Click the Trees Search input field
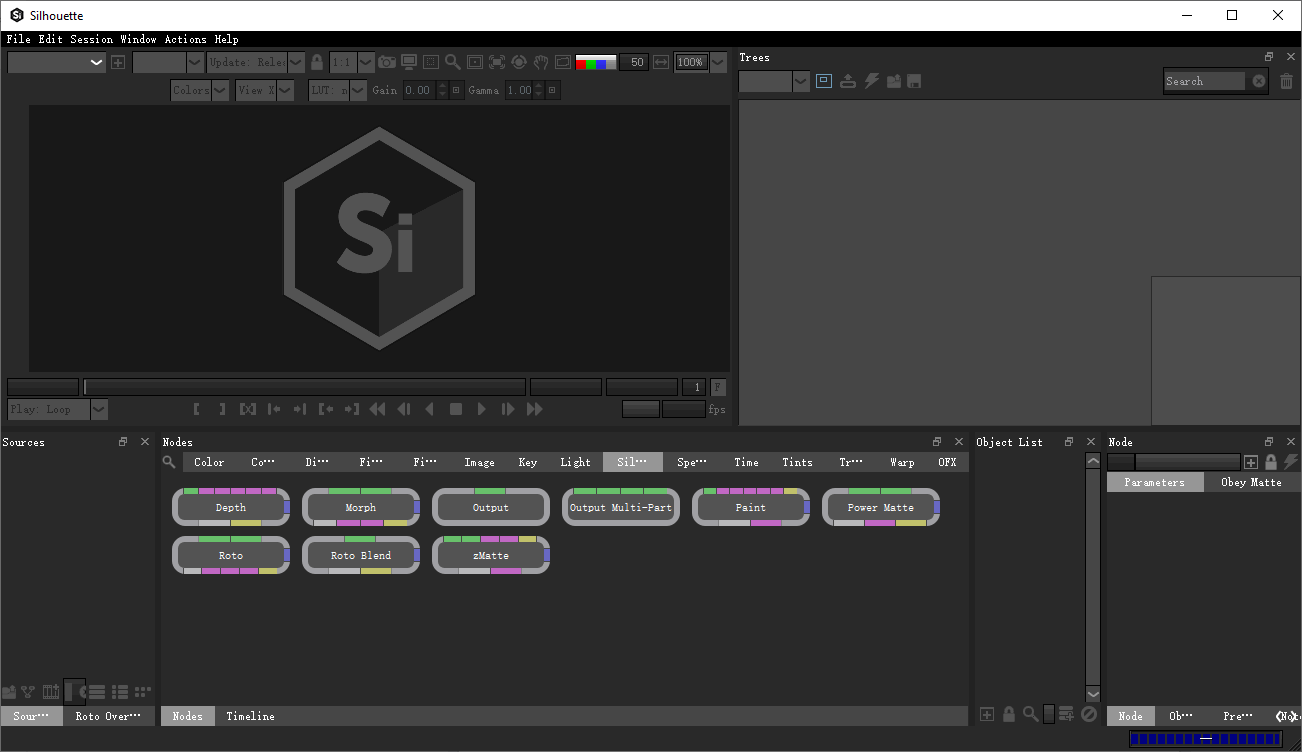This screenshot has height=752, width=1302. click(1205, 81)
